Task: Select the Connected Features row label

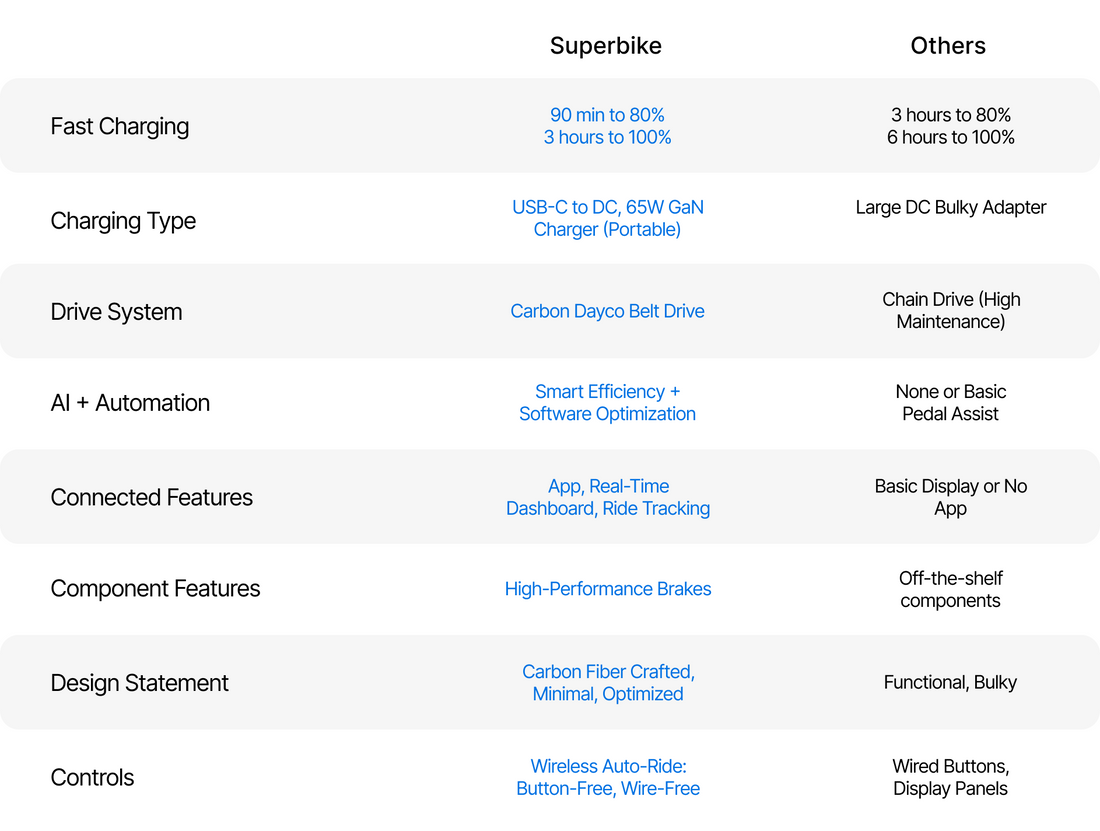Action: click(x=151, y=498)
